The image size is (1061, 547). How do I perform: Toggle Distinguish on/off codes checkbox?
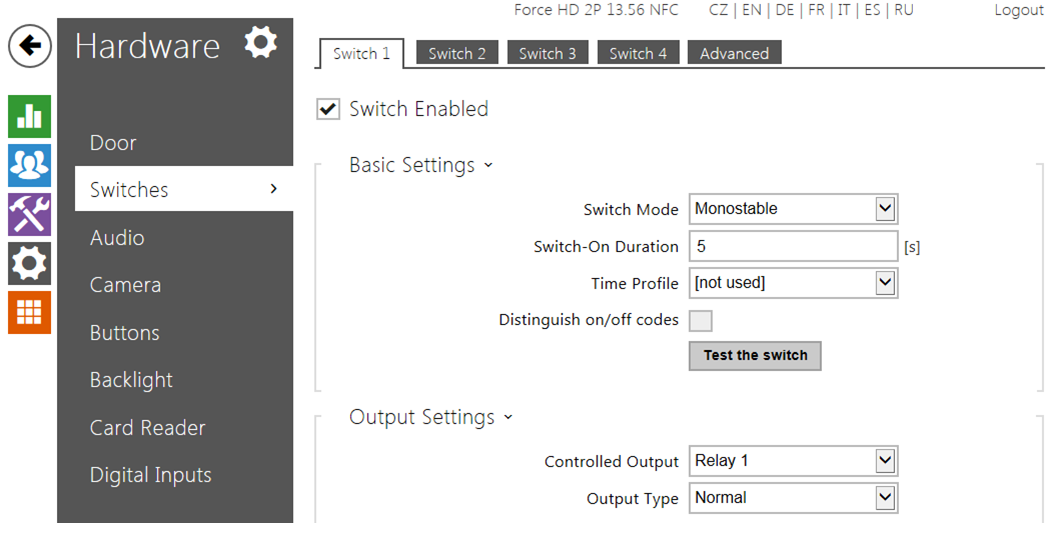click(701, 321)
